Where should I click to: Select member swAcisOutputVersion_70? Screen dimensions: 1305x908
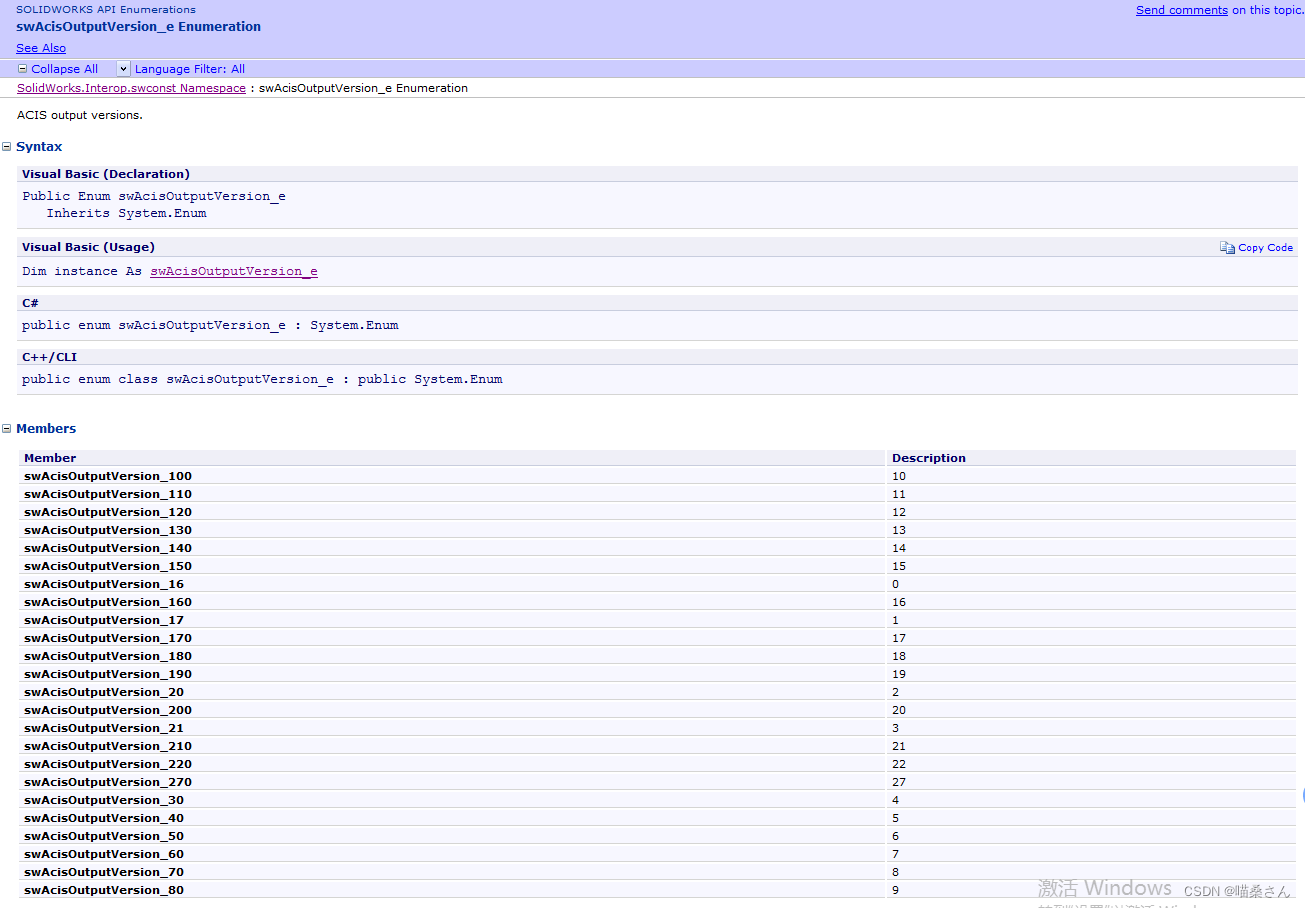pyautogui.click(x=104, y=872)
